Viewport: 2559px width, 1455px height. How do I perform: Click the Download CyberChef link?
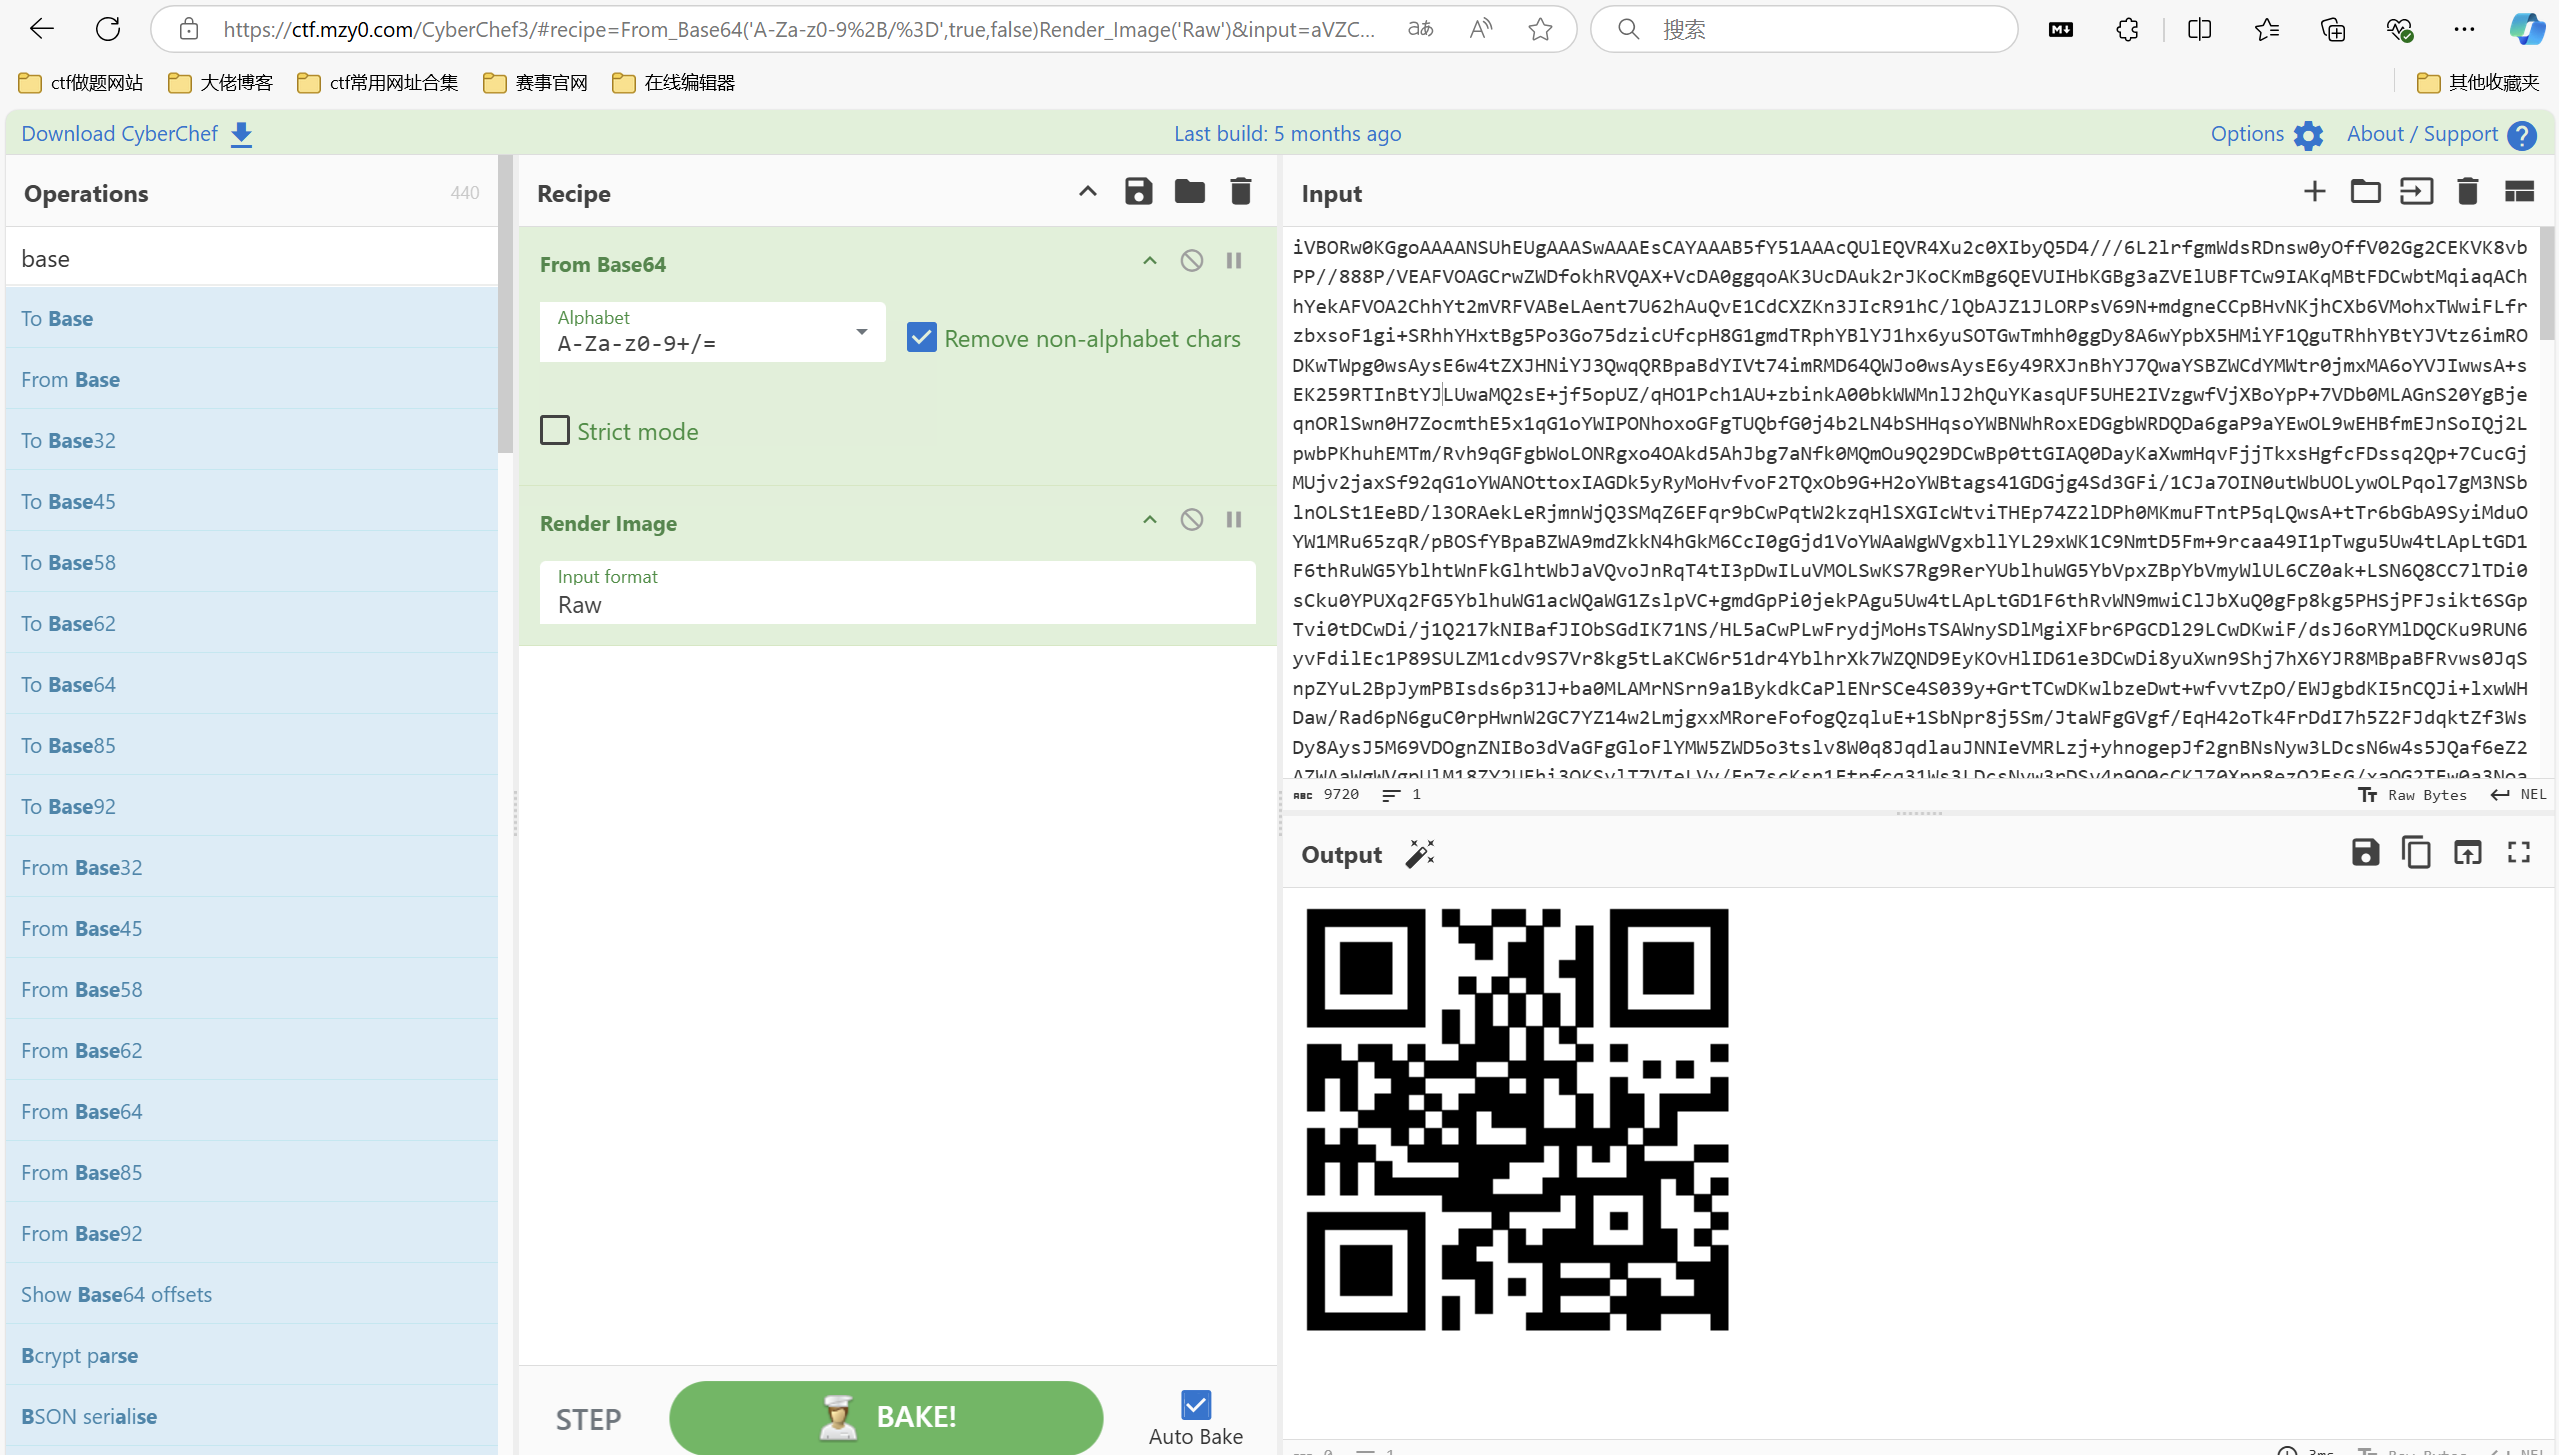[137, 133]
